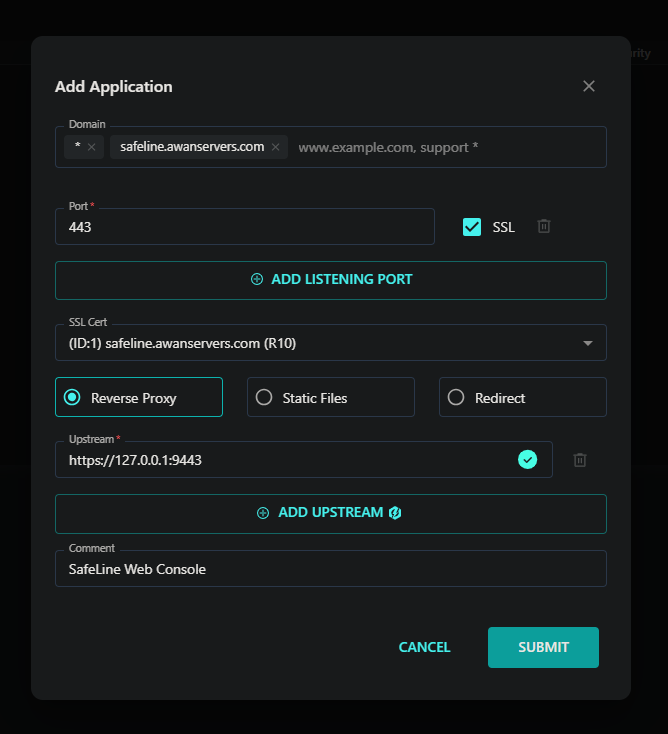668x734 pixels.
Task: Select the Redirect option
Action: click(523, 397)
